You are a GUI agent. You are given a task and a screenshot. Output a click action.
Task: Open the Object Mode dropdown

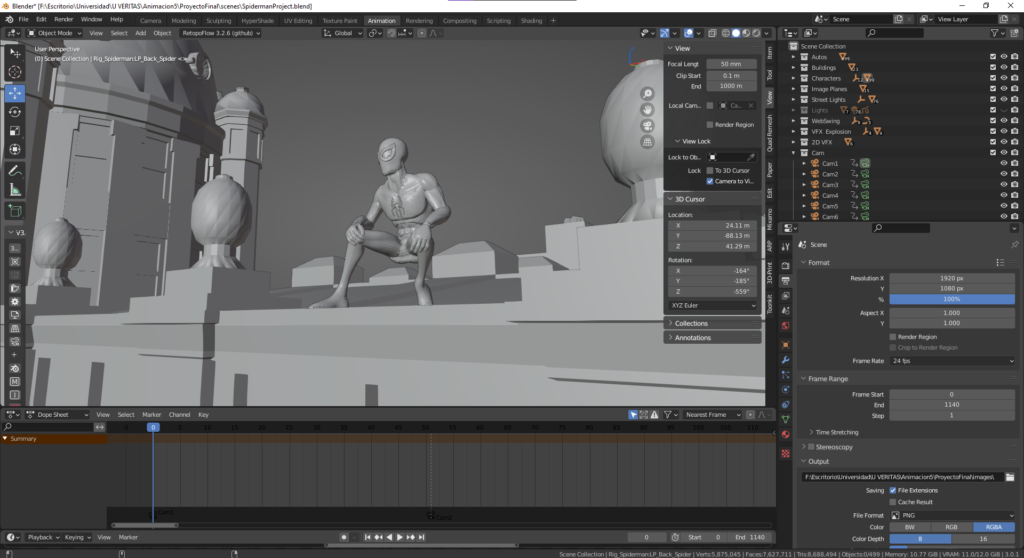(54, 33)
